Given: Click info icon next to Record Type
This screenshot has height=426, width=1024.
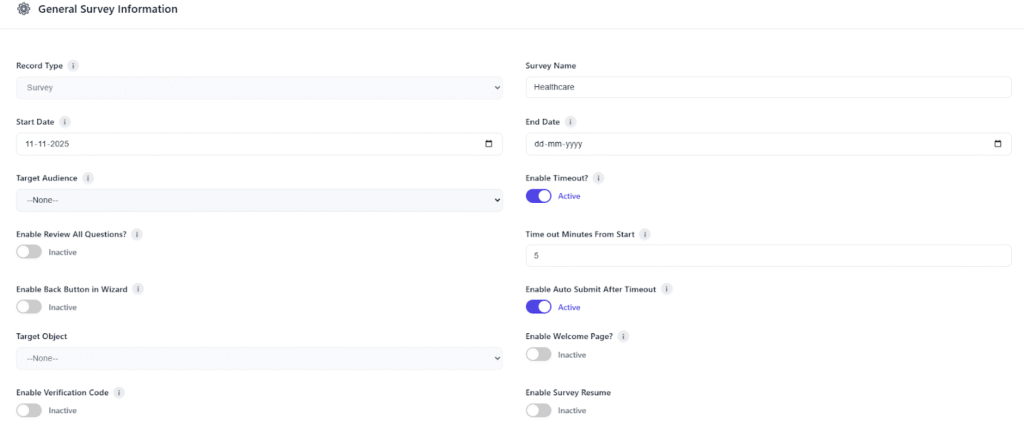Looking at the screenshot, I should coord(73,66).
